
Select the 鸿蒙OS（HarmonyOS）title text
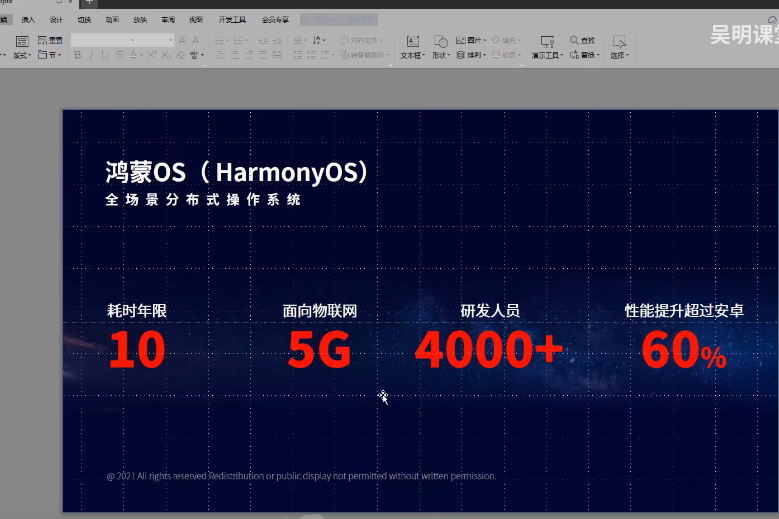pyautogui.click(x=236, y=172)
